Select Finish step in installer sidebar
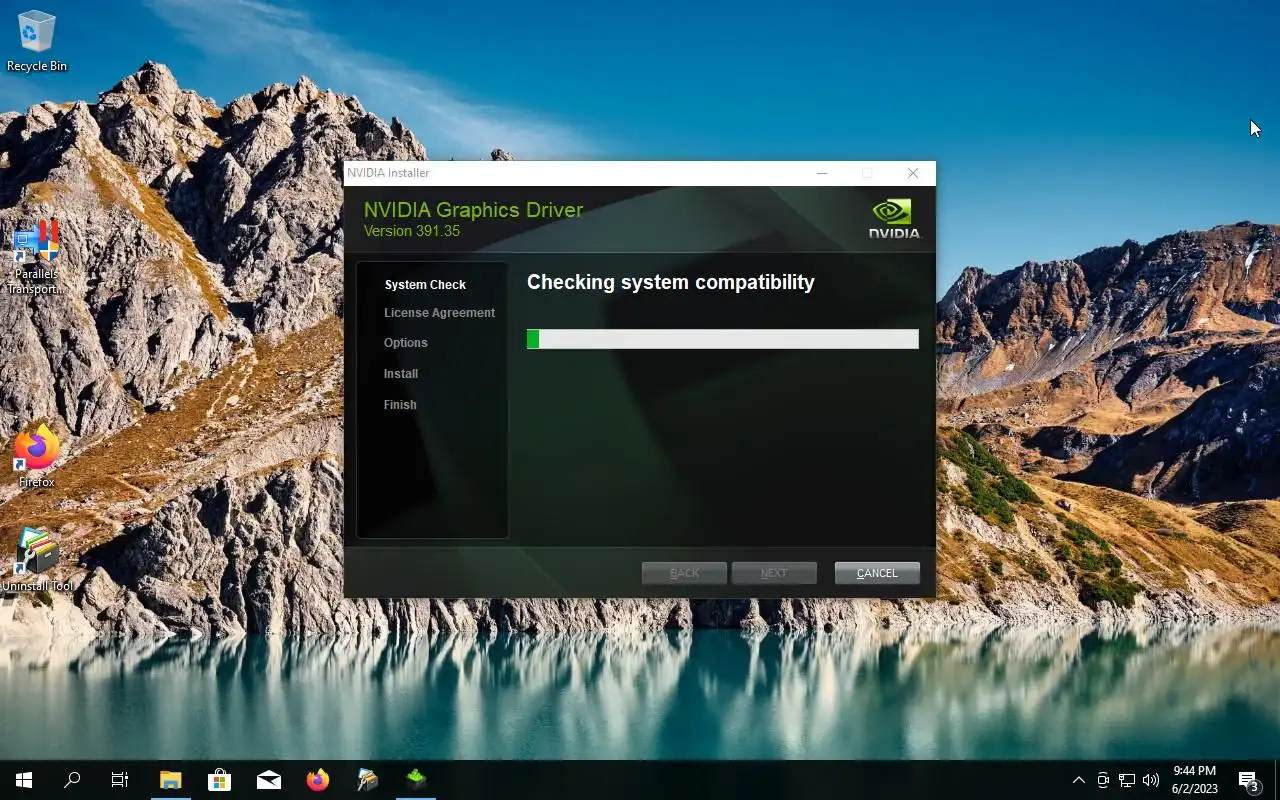Image resolution: width=1280 pixels, height=800 pixels. (399, 405)
